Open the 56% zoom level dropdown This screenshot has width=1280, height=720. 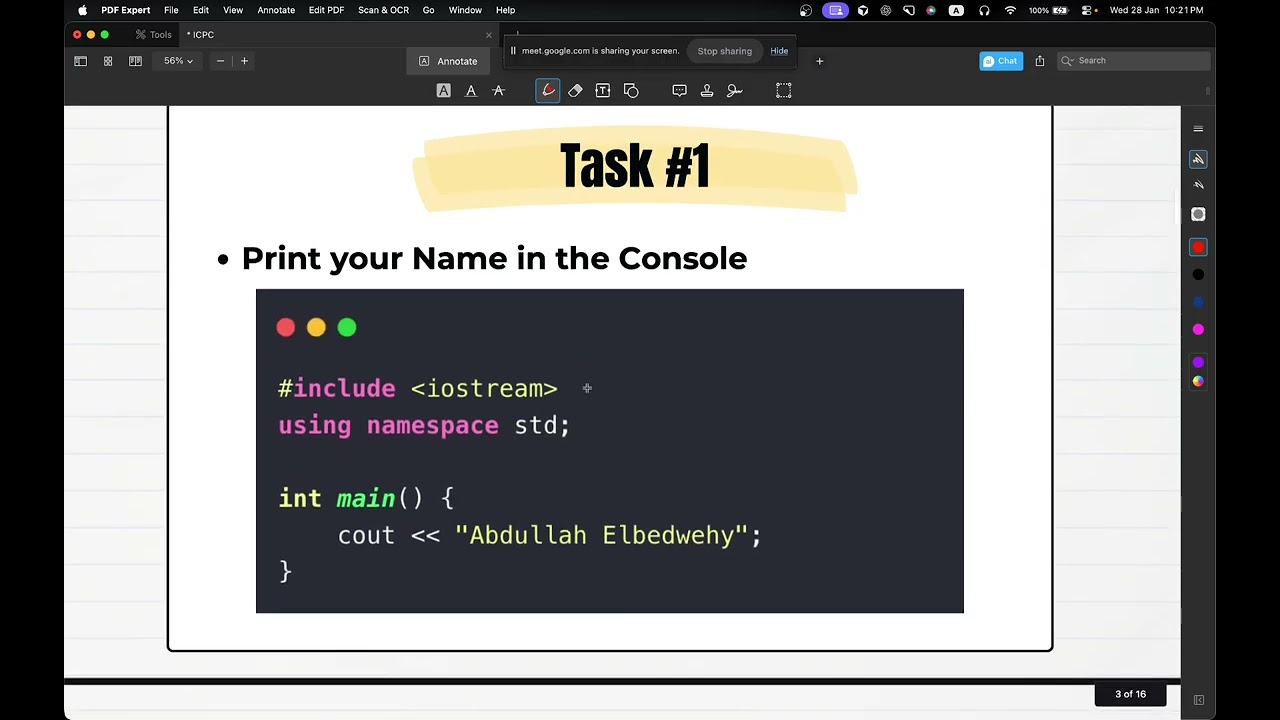(178, 61)
